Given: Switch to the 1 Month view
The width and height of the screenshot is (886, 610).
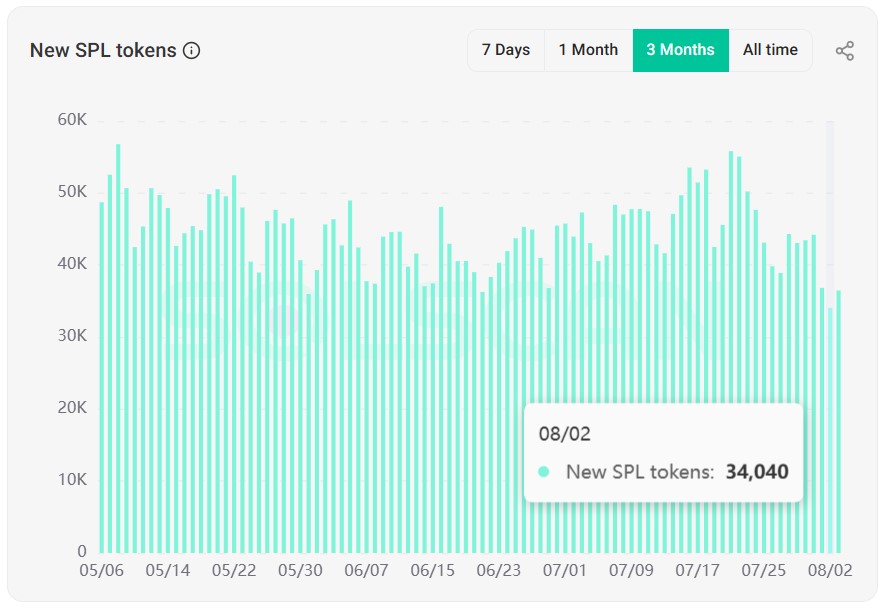Looking at the screenshot, I should (589, 50).
